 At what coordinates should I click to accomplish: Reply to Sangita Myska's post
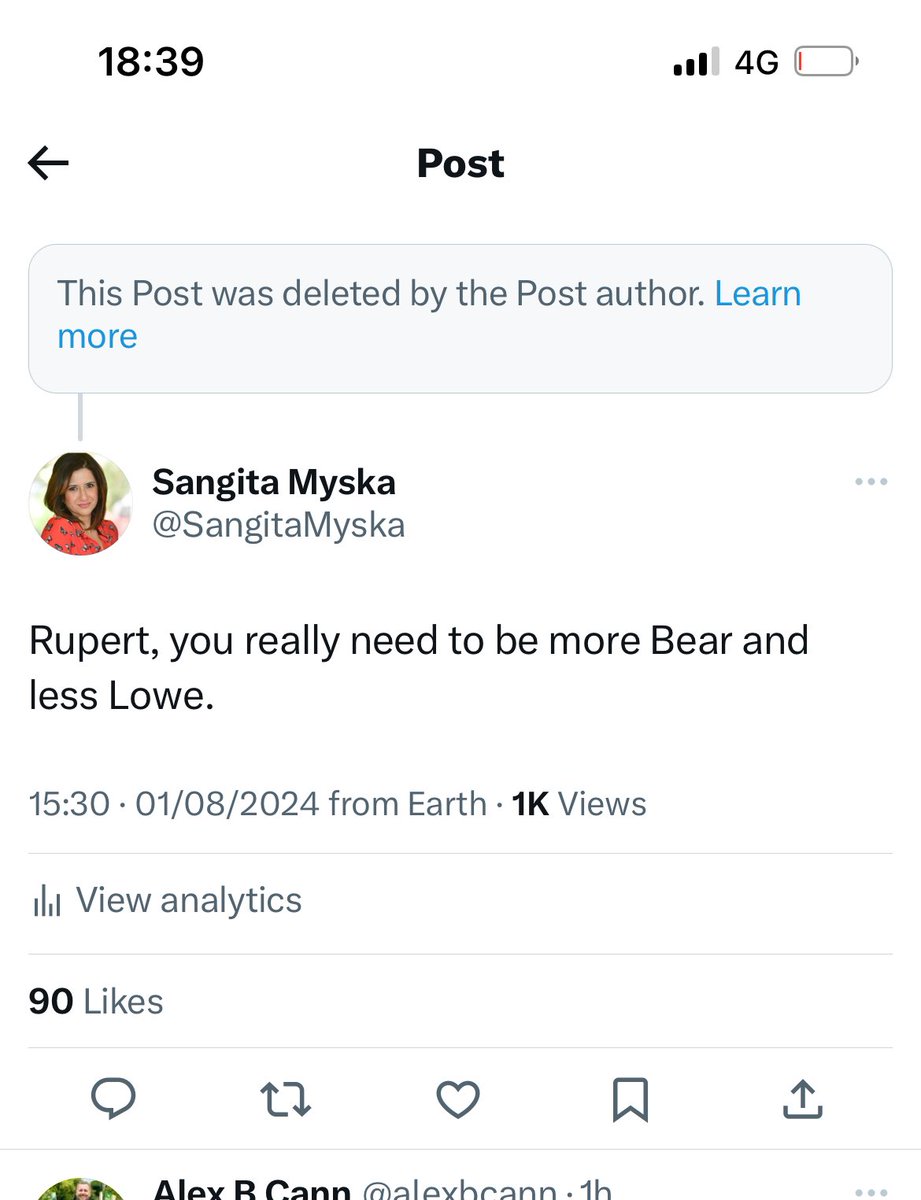click(114, 1098)
